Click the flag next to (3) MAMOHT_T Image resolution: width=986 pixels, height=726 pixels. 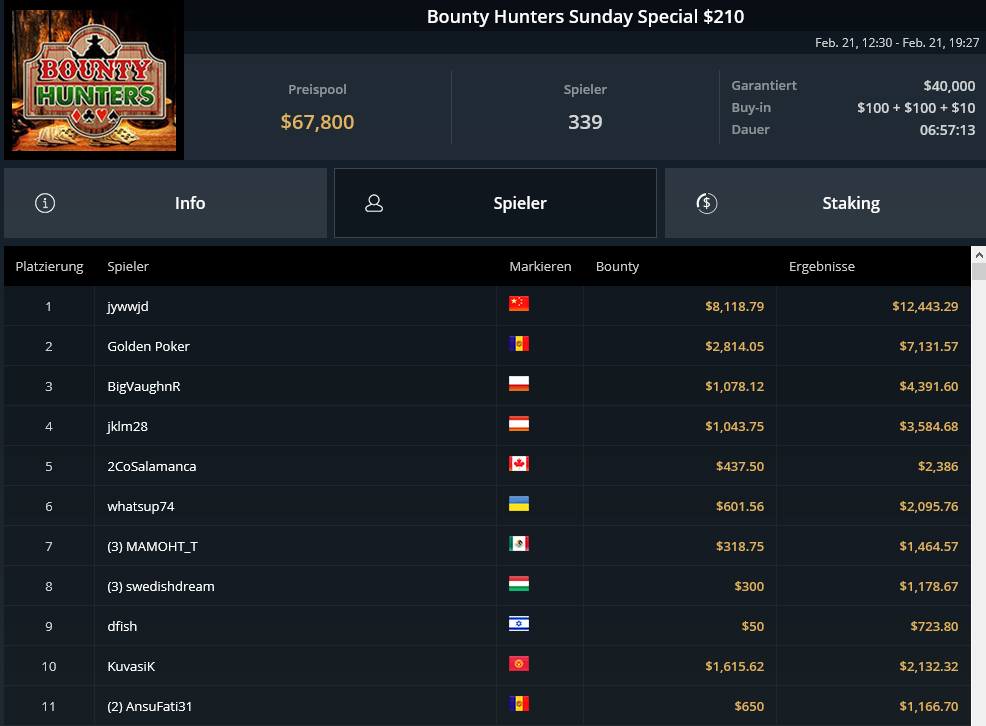519,544
